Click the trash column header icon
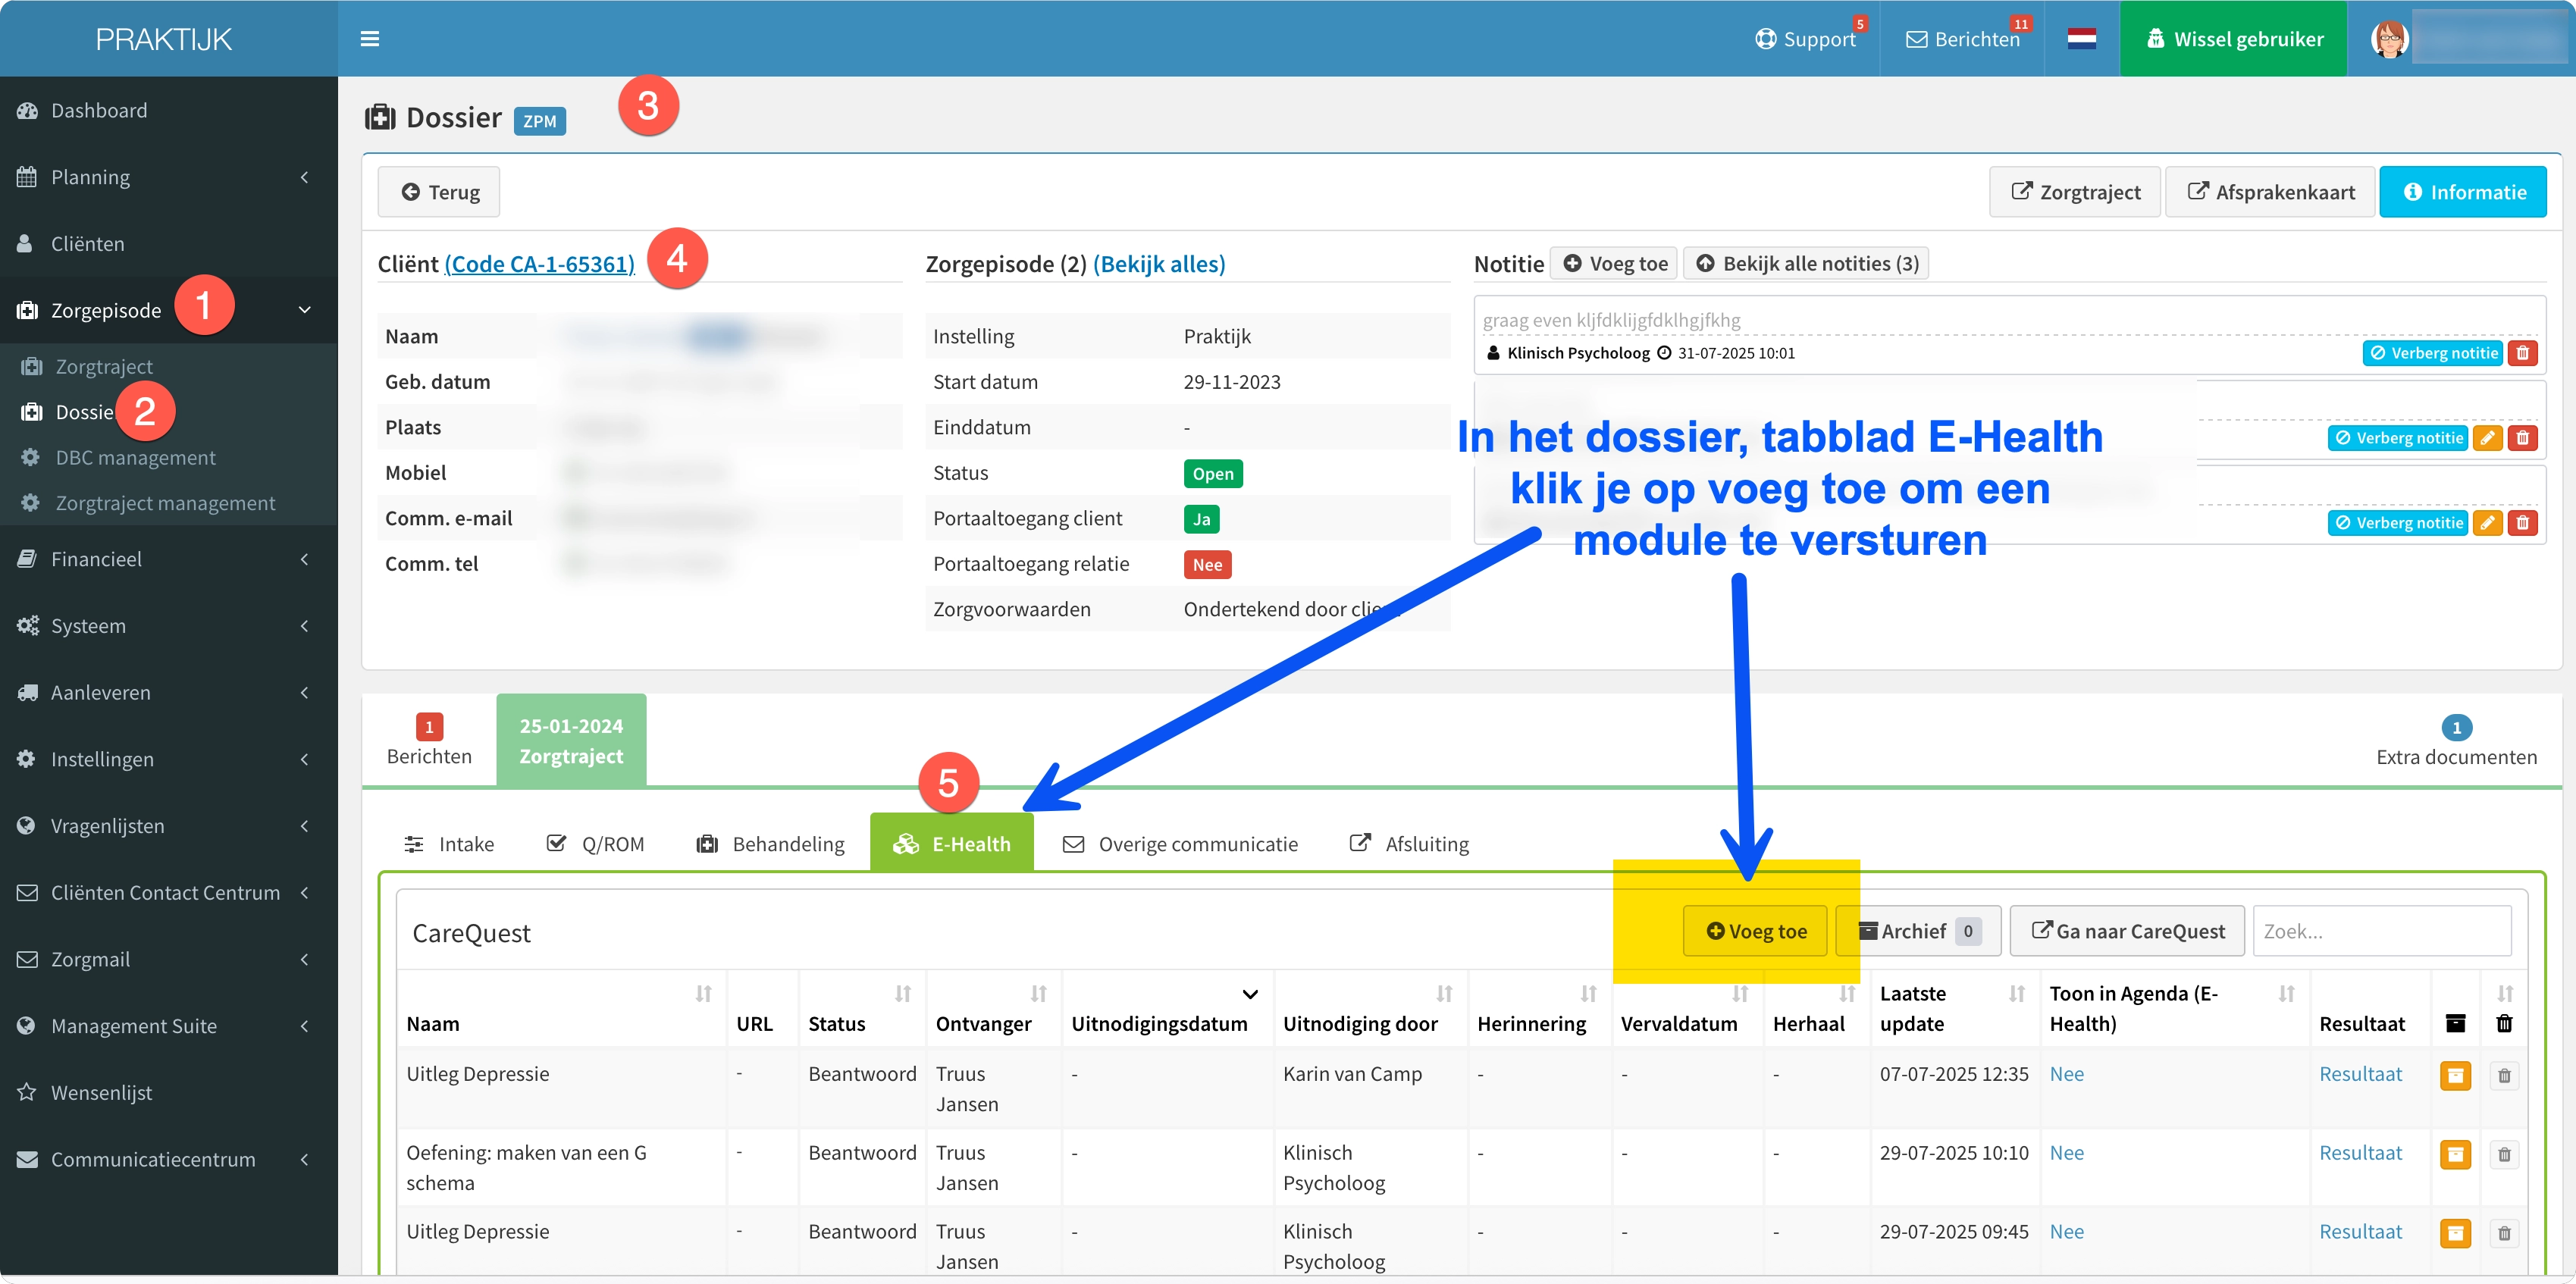2576x1284 pixels. [2504, 1023]
